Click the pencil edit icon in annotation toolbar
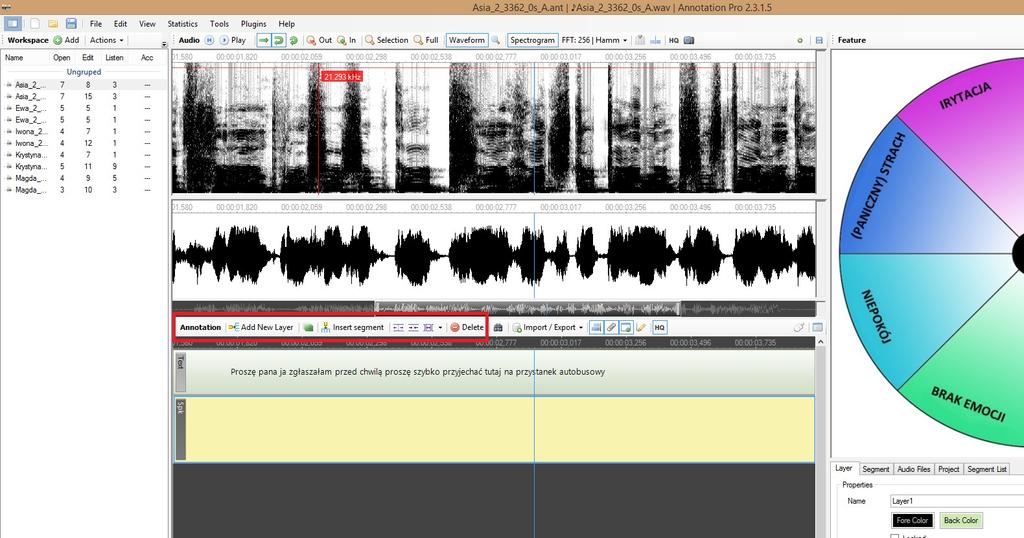This screenshot has height=538, width=1024. tap(641, 327)
